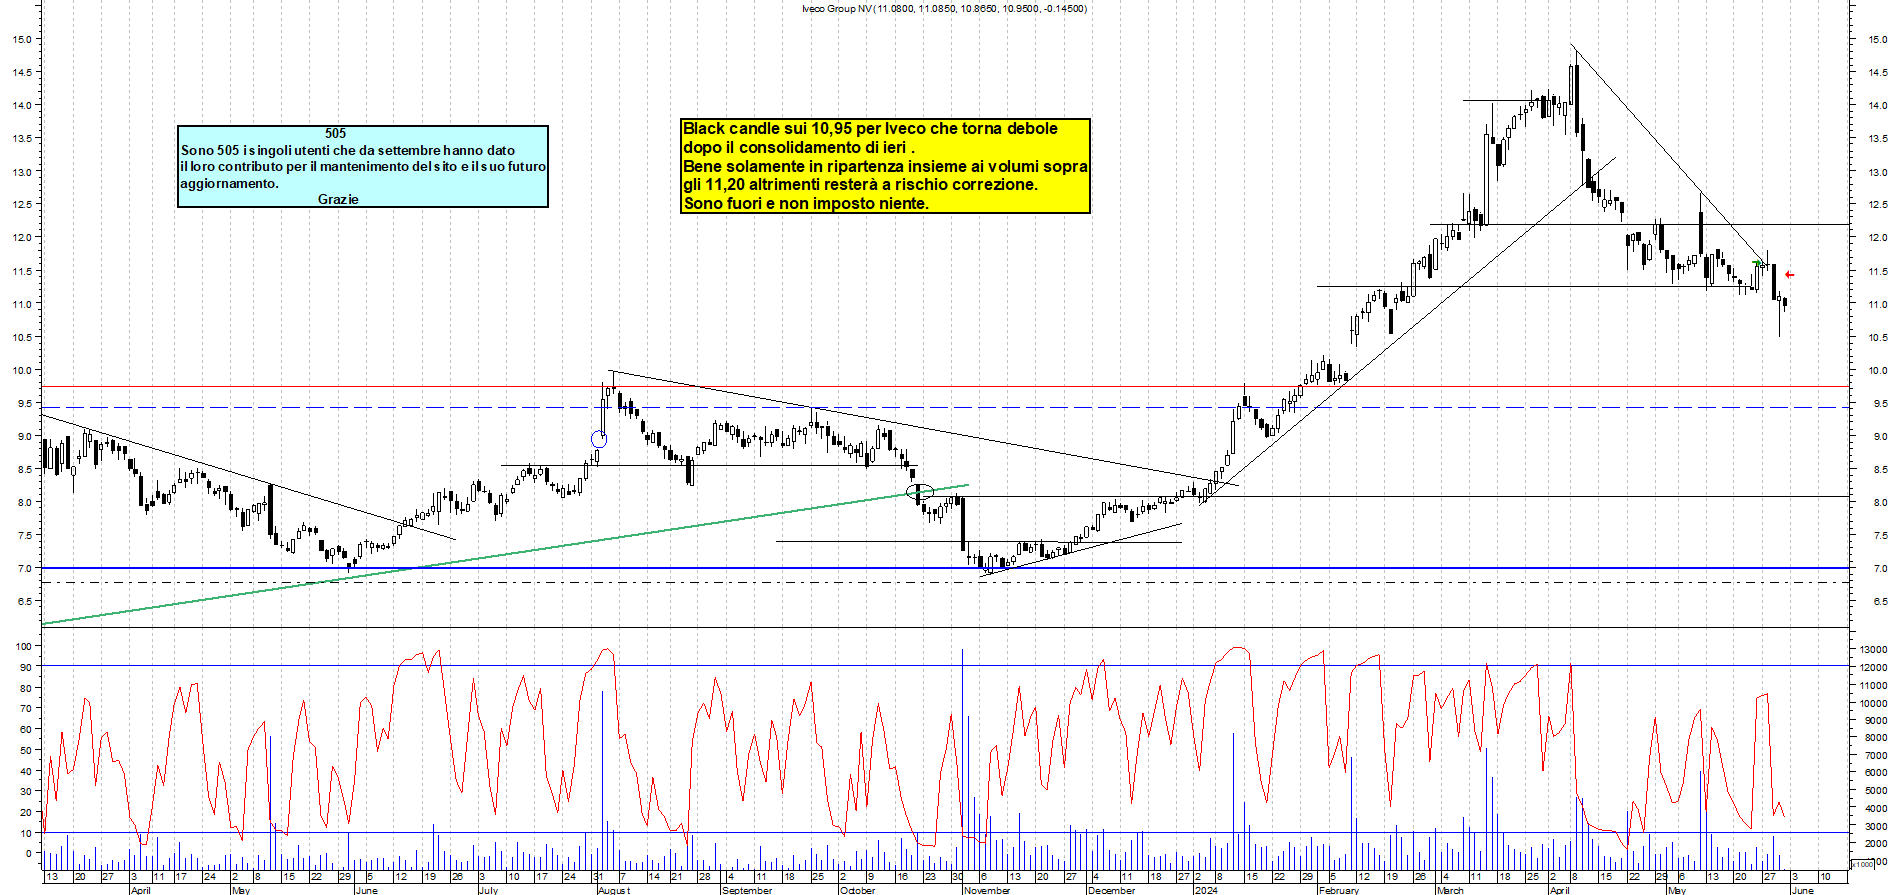Click the black ellipse marker on green trendline
This screenshot has width=1890, height=895.
(x=920, y=491)
